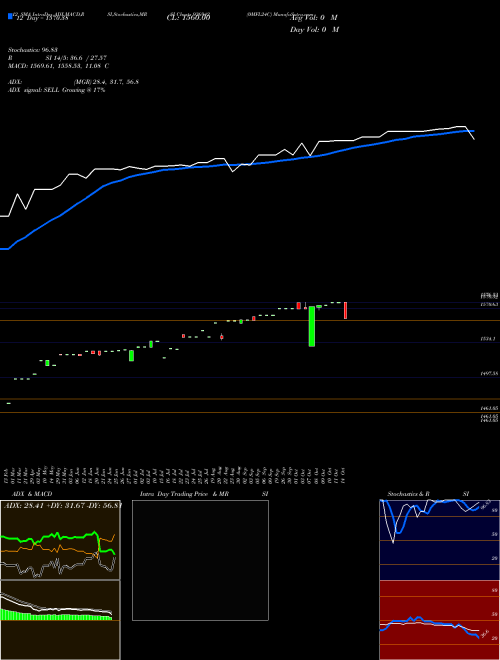Click the tall green candlestick
Image resolution: width=500 pixels, height=660 pixels.
point(312,326)
